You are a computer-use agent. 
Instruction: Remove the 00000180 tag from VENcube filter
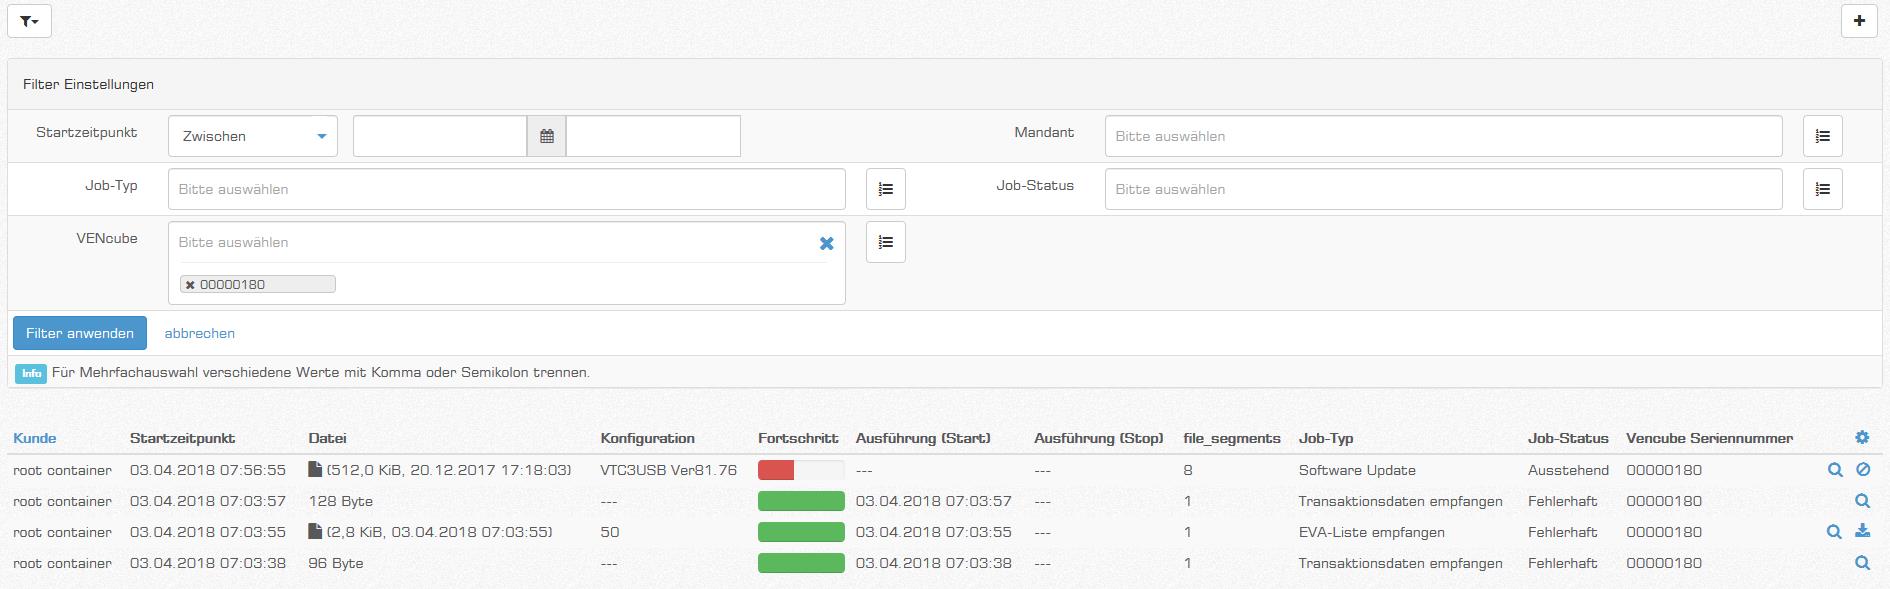pos(190,285)
